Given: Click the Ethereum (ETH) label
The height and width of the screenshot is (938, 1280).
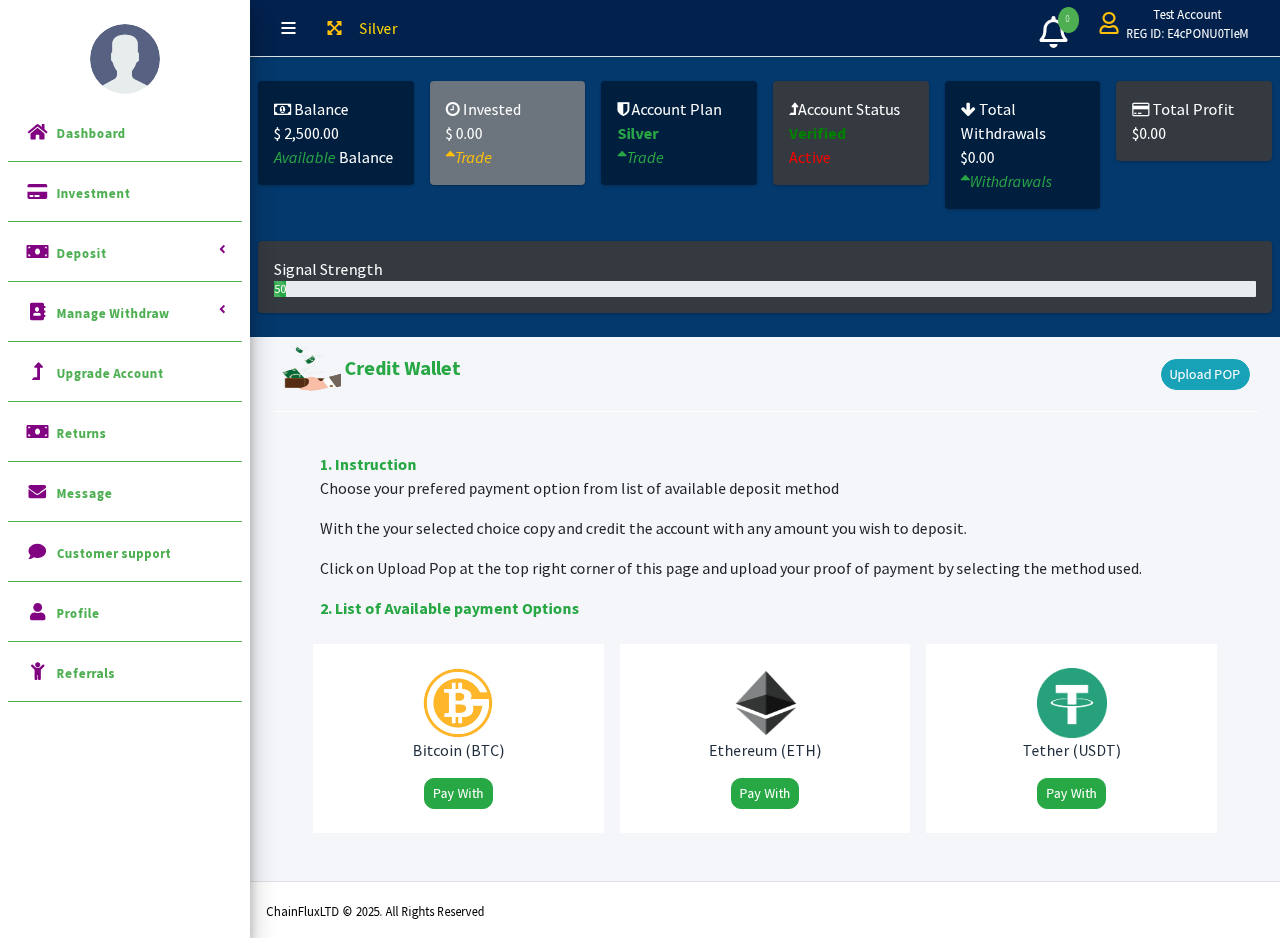Looking at the screenshot, I should 765,750.
